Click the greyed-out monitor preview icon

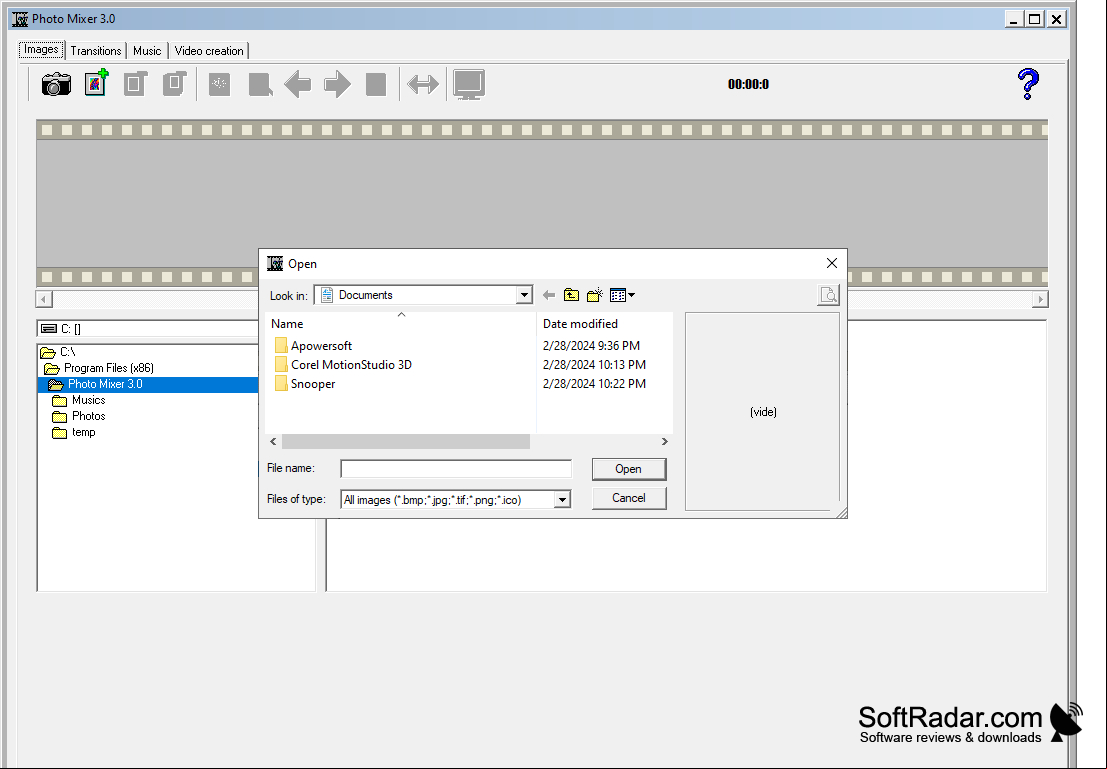tap(469, 85)
